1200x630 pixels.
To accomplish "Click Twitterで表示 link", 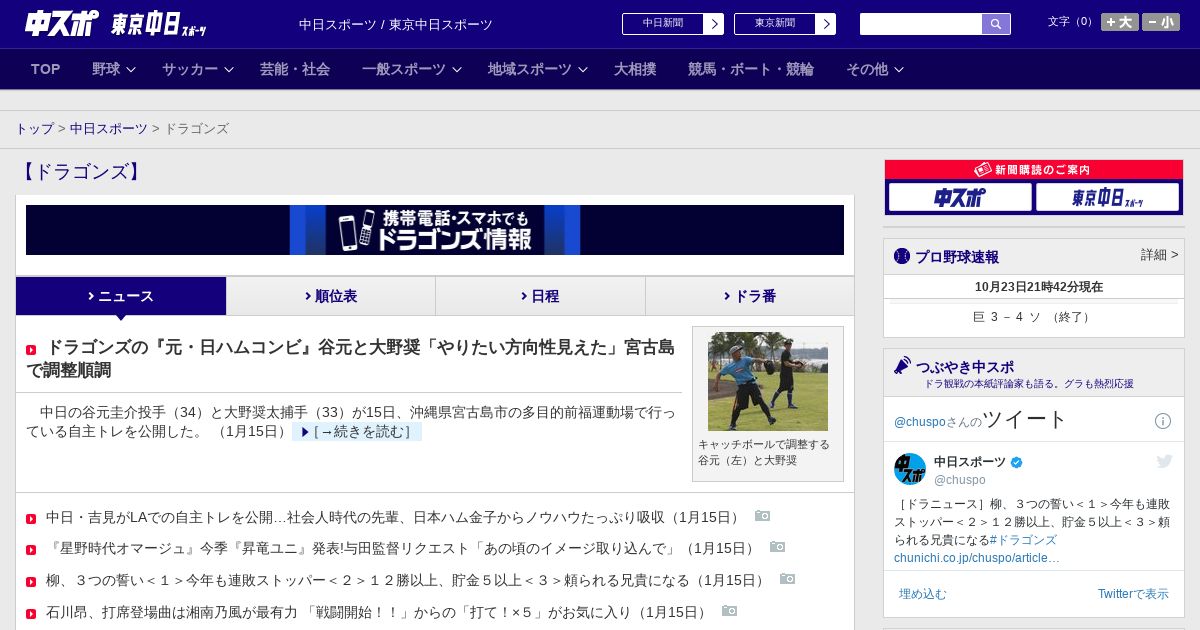I will point(1133,594).
